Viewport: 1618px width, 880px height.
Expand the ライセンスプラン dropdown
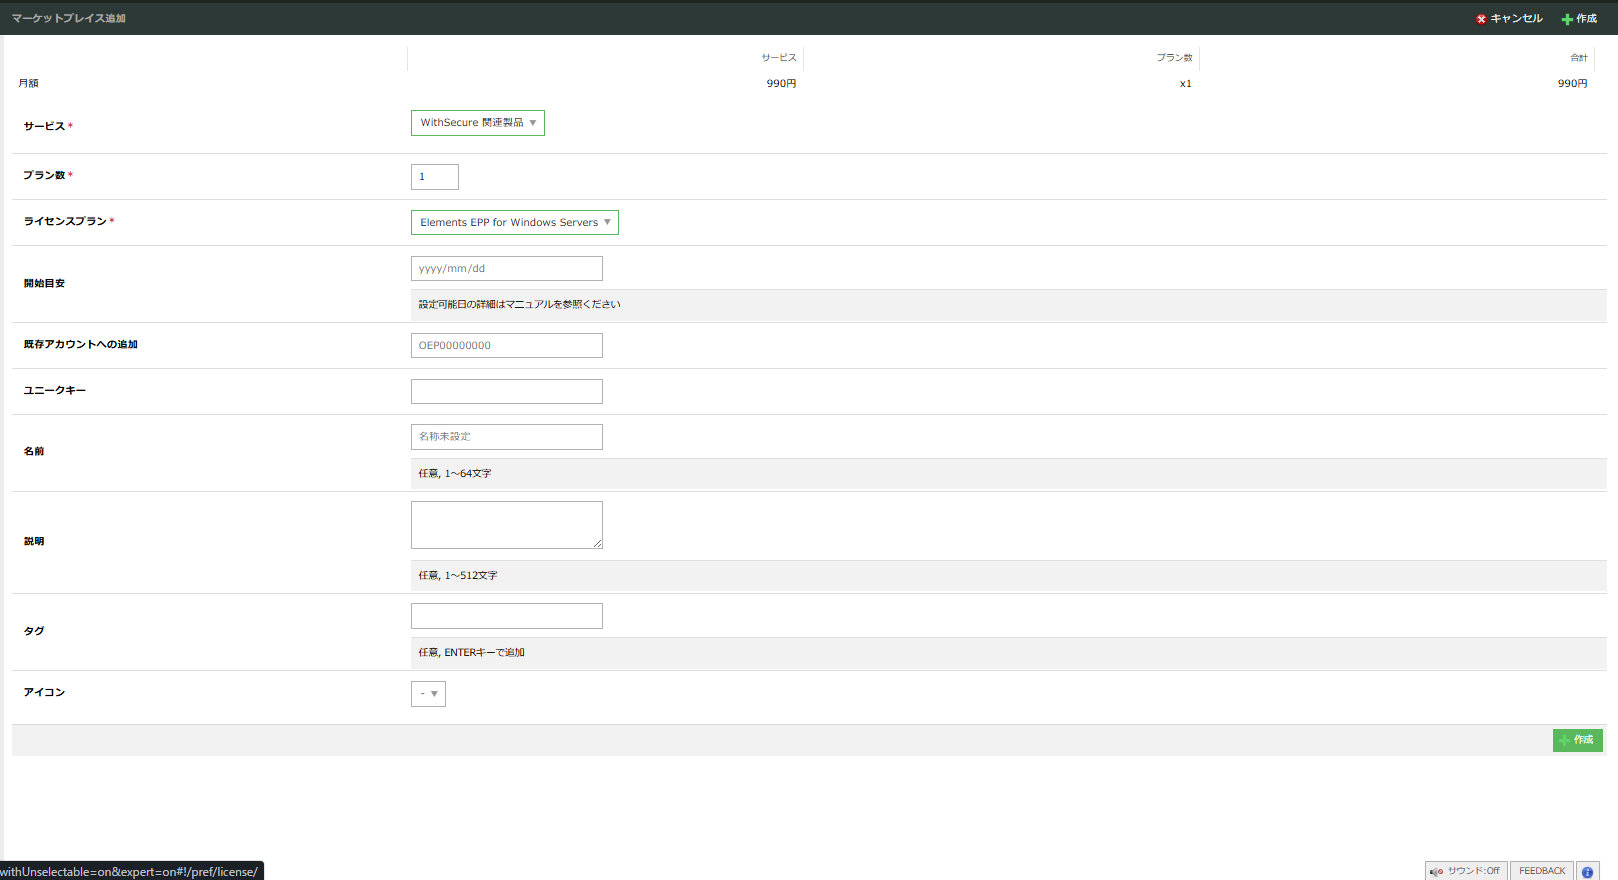point(515,223)
